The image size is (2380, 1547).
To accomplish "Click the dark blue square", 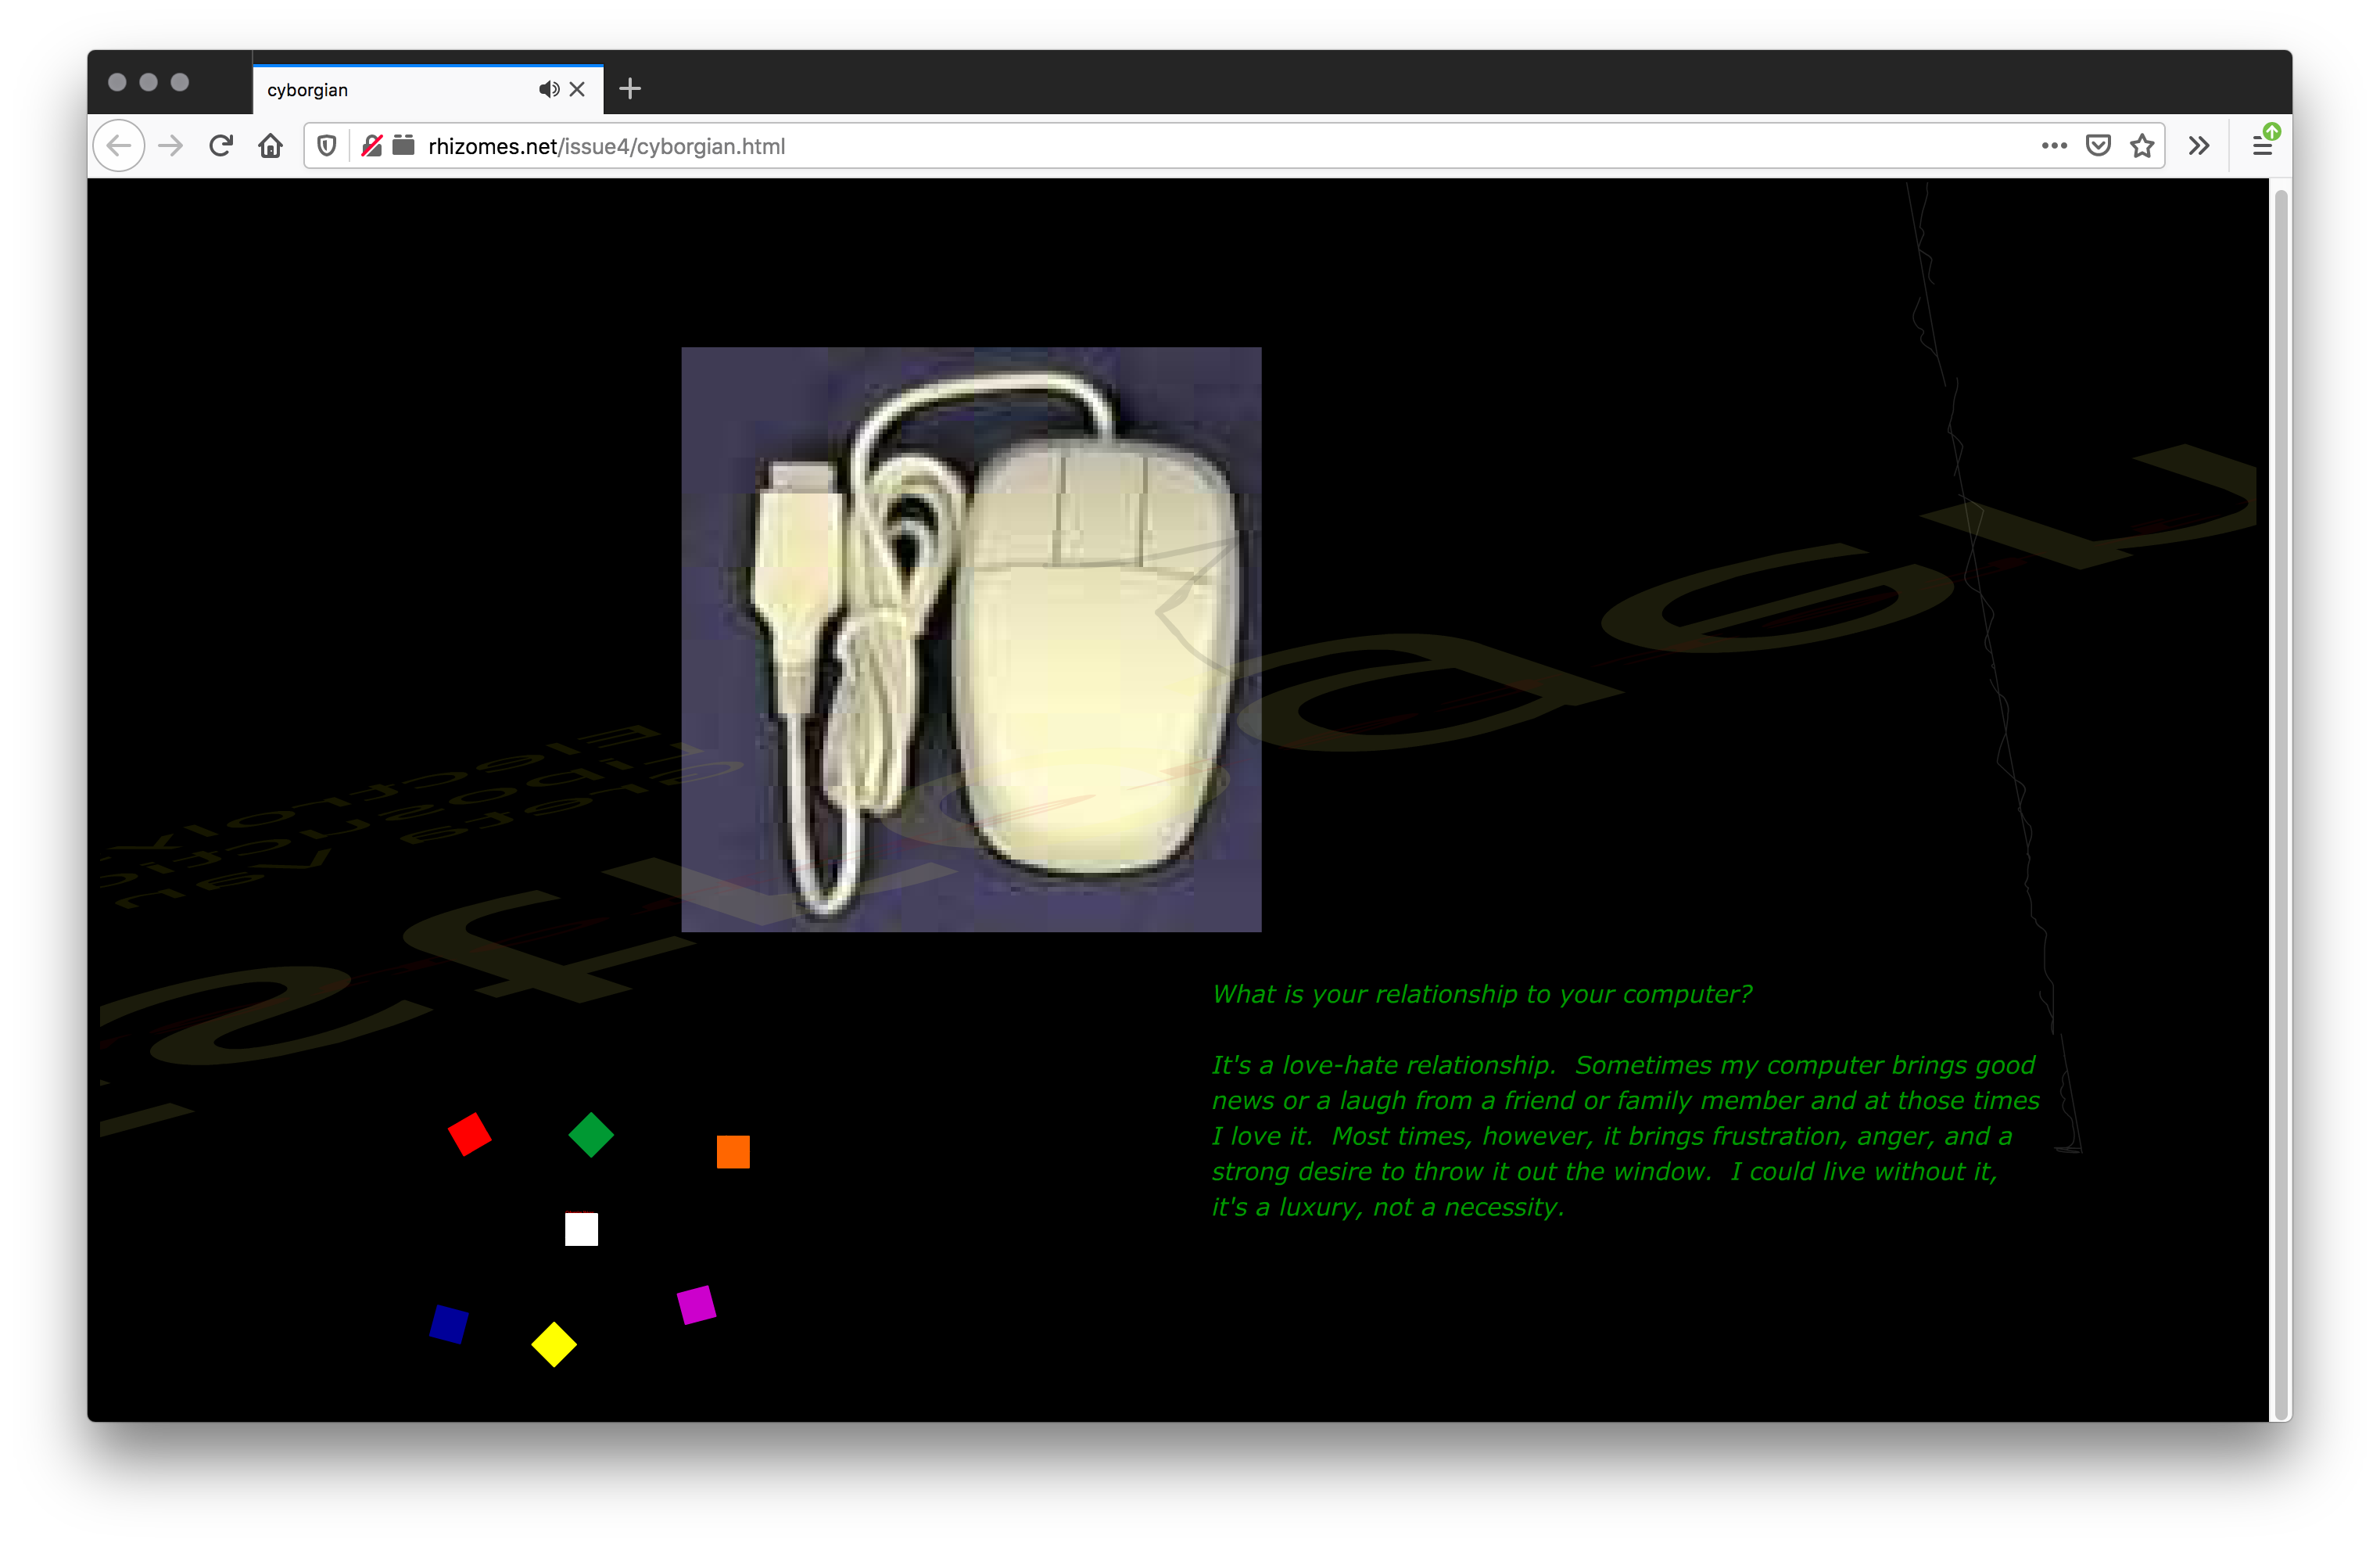I will 449,1324.
